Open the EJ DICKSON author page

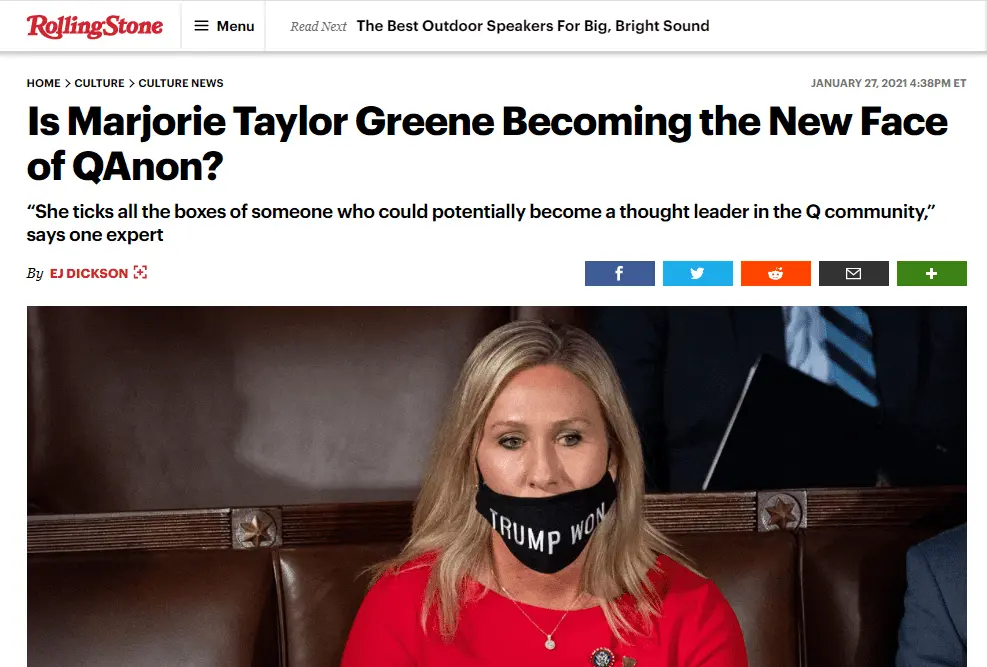89,273
